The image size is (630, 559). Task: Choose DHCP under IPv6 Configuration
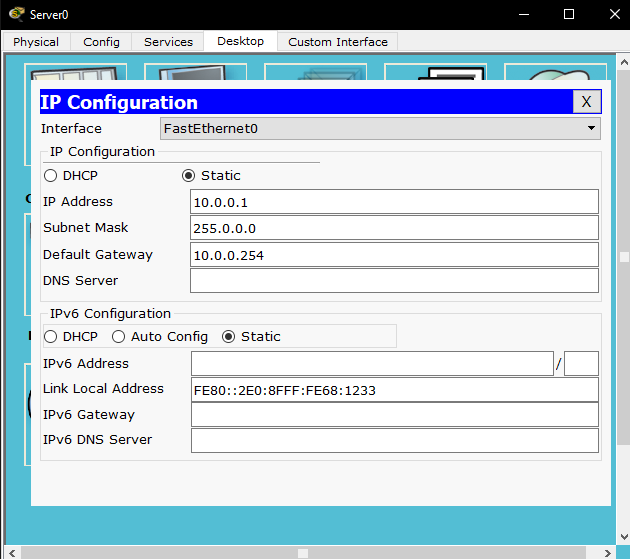tap(50, 337)
